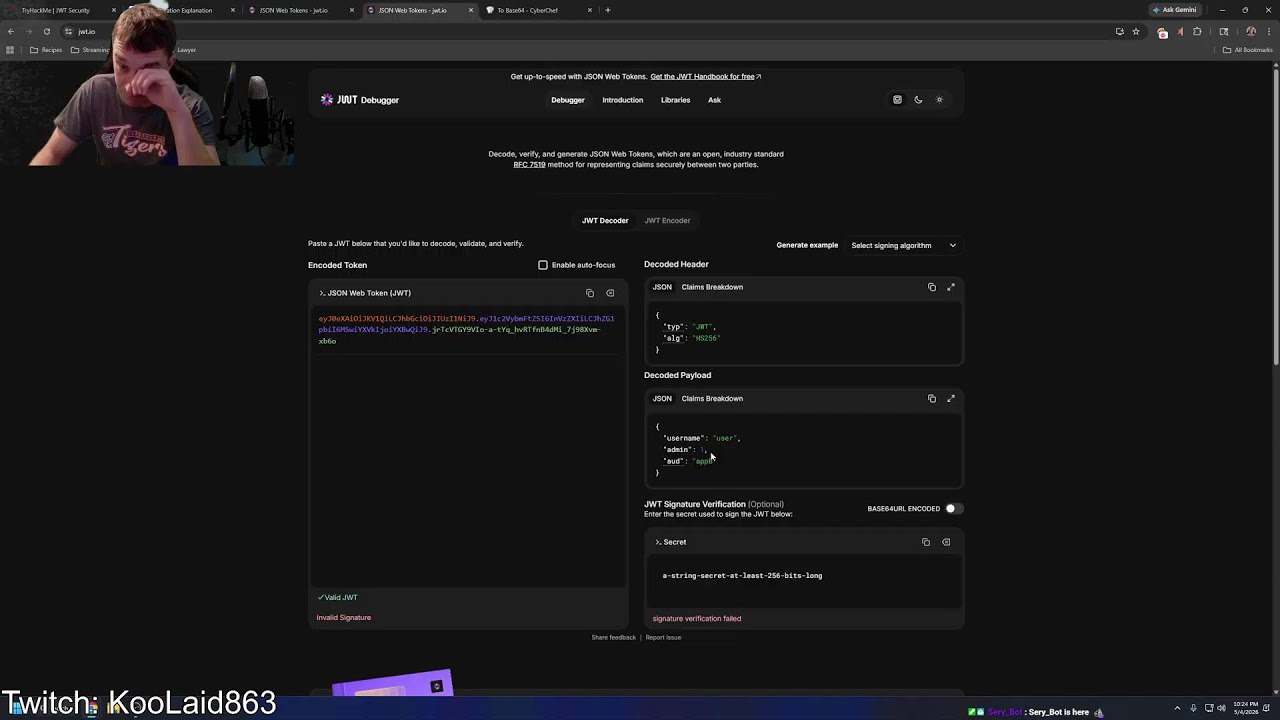This screenshot has width=1280, height=720.
Task: Reload the browser page
Action: 46,31
